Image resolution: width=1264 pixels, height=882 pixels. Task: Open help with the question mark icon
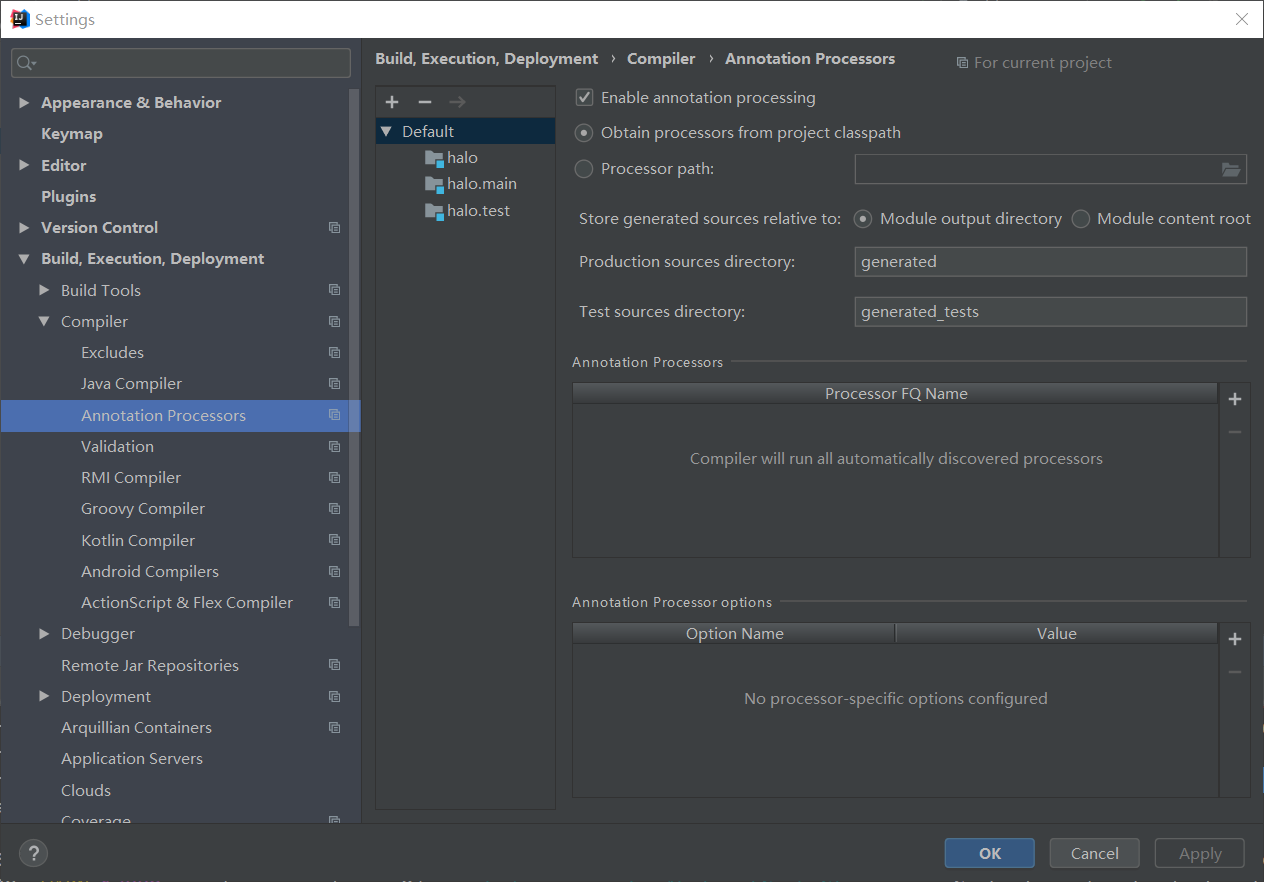(x=33, y=853)
